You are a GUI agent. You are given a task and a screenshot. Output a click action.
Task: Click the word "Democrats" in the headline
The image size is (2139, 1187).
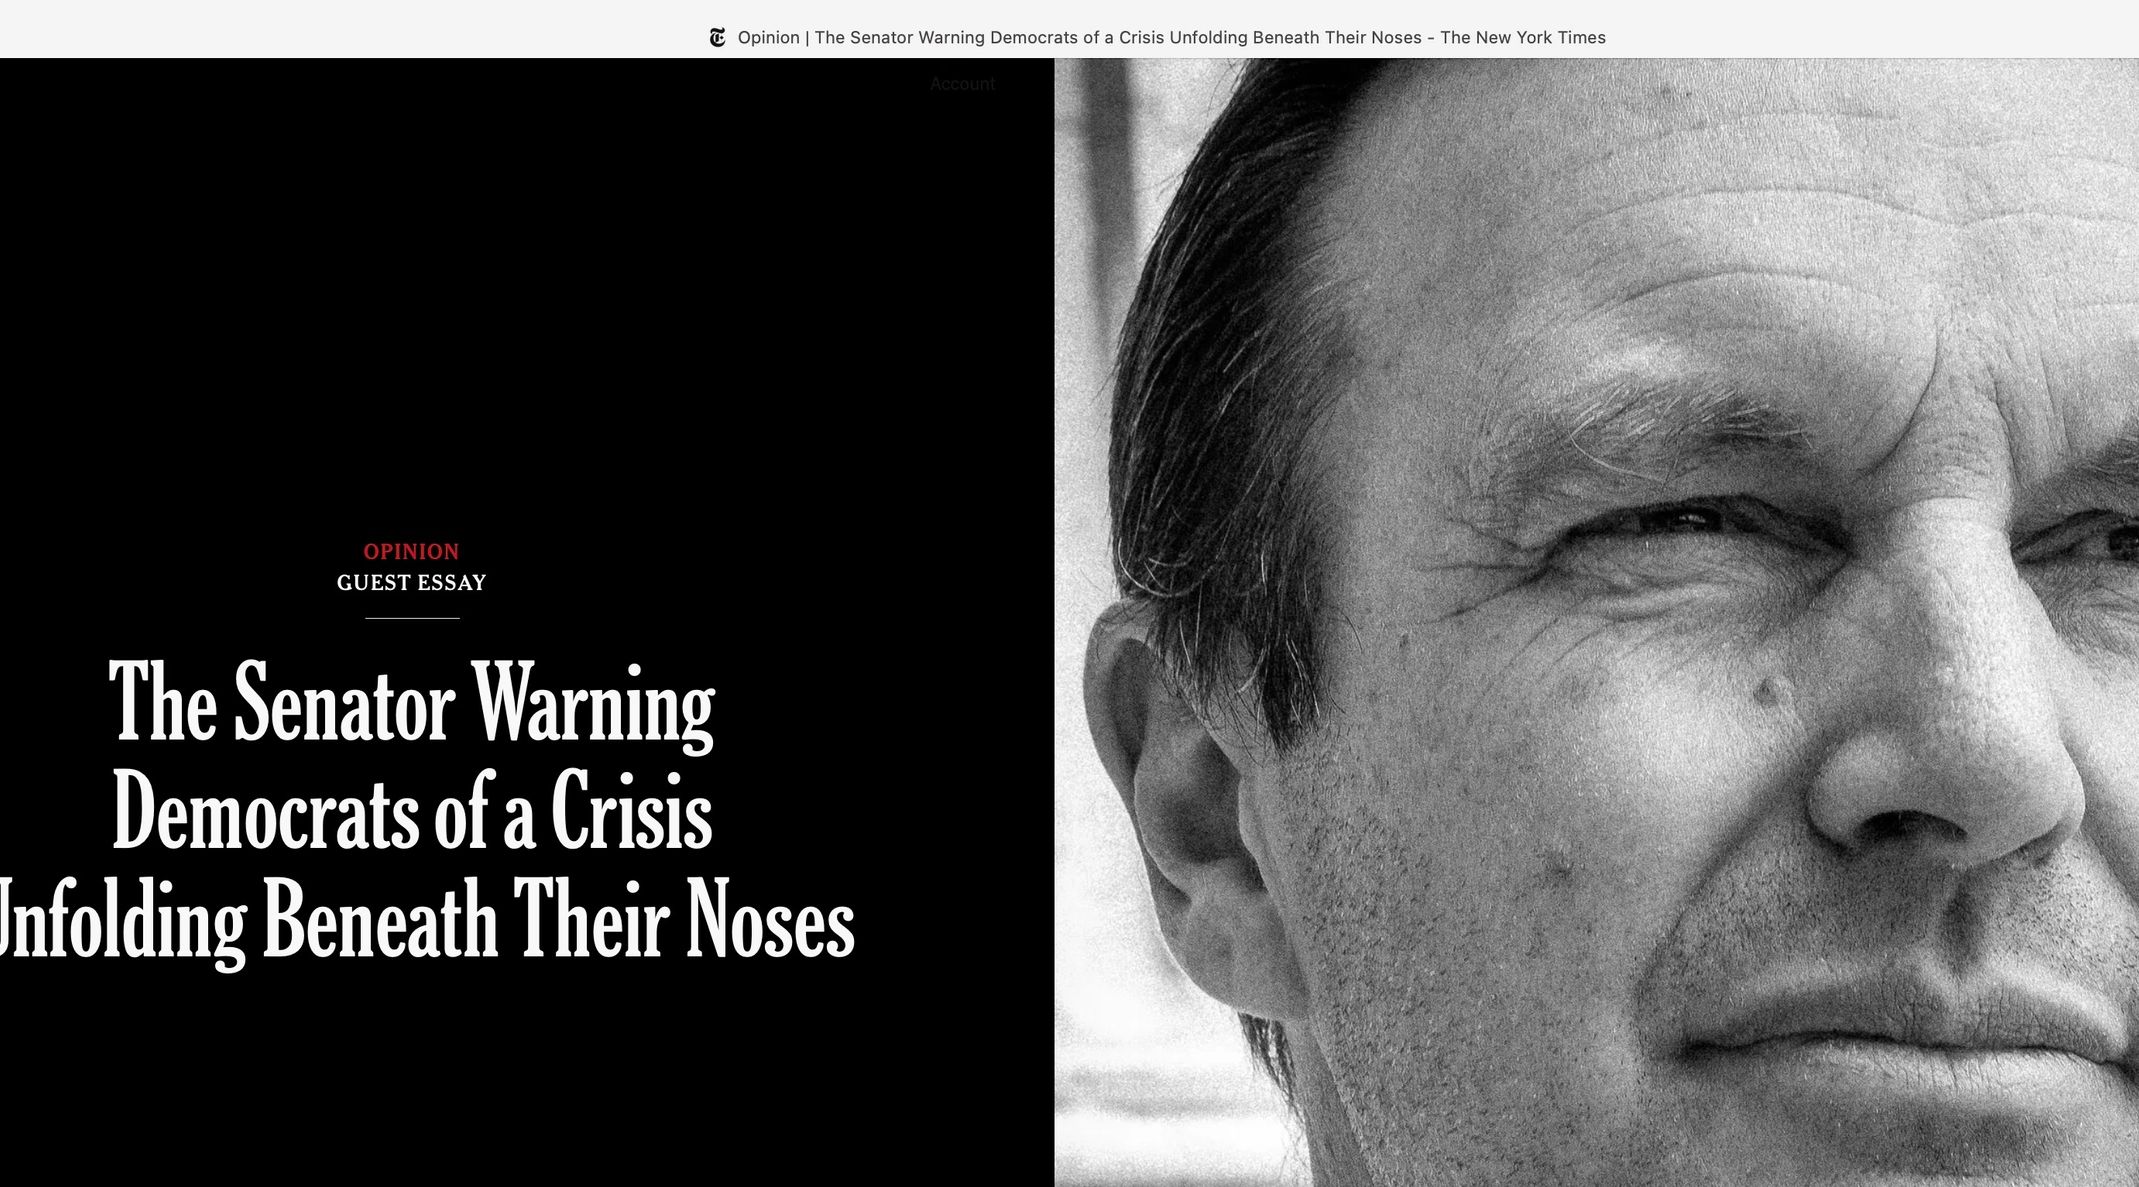click(266, 812)
